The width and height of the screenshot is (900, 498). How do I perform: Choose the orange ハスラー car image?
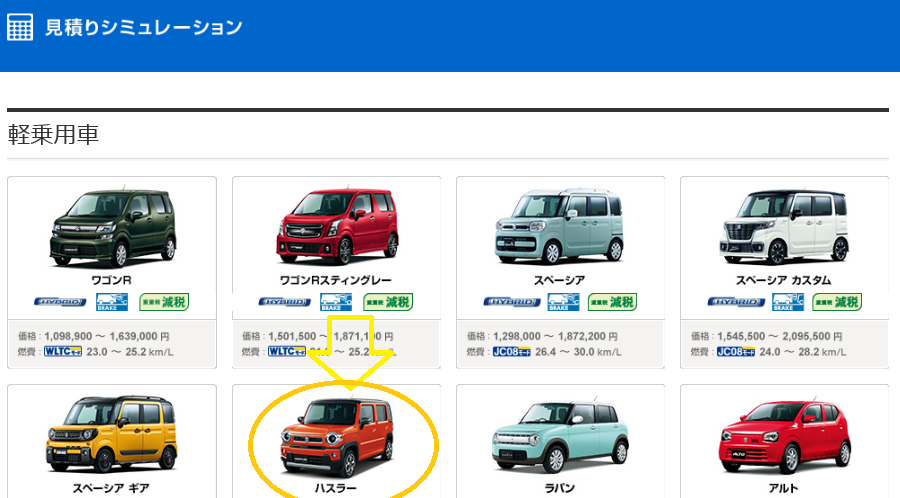click(x=338, y=437)
